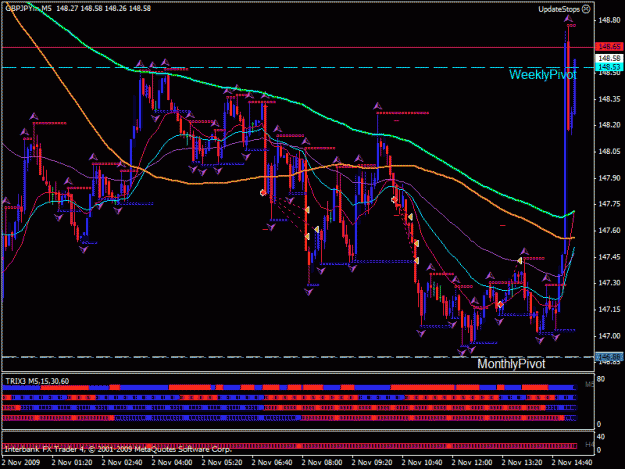Click the 148.05 price scale label
Image resolution: width=625 pixels, height=469 pixels.
(x=609, y=151)
